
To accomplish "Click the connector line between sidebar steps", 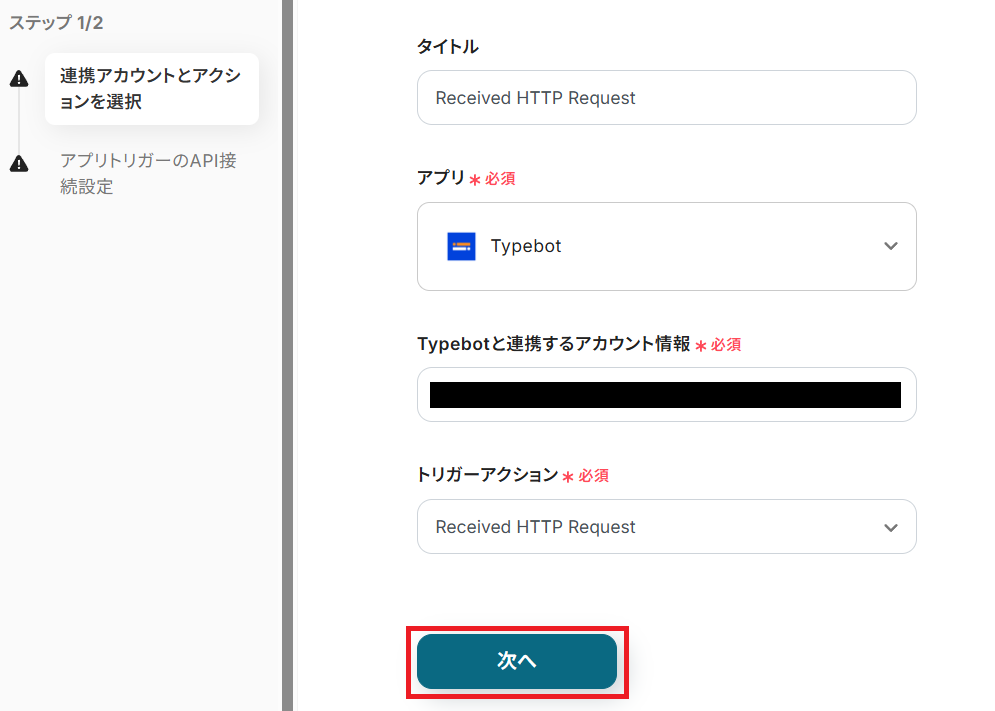I will click(18, 121).
